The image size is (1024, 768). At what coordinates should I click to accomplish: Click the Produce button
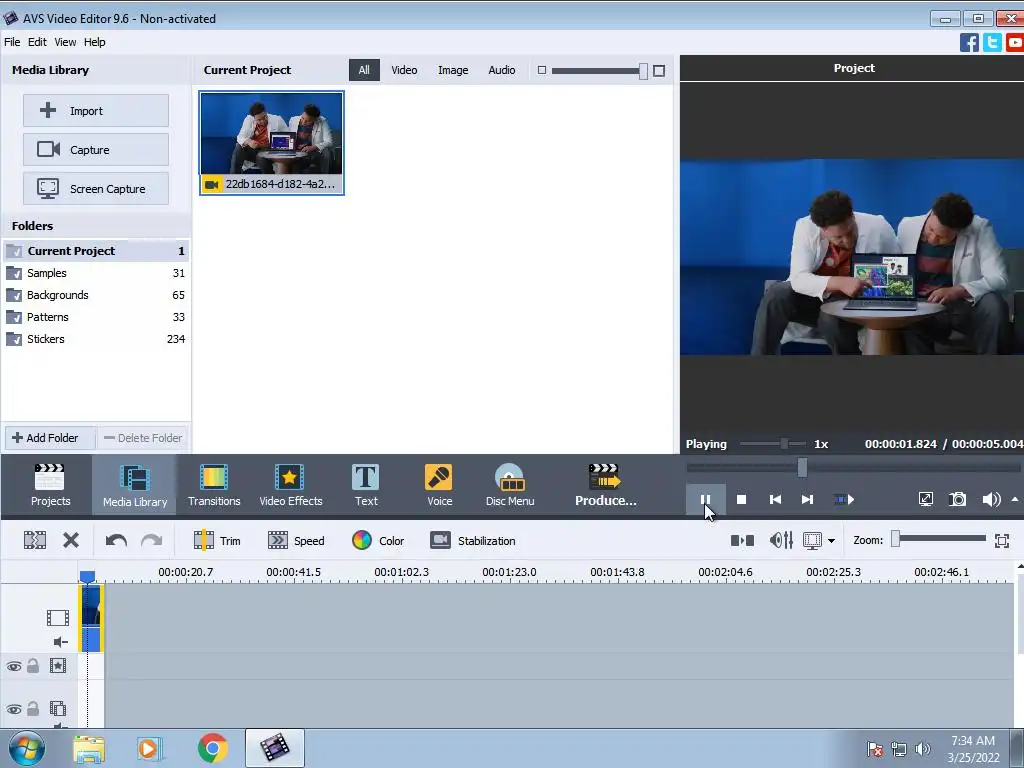pyautogui.click(x=605, y=485)
